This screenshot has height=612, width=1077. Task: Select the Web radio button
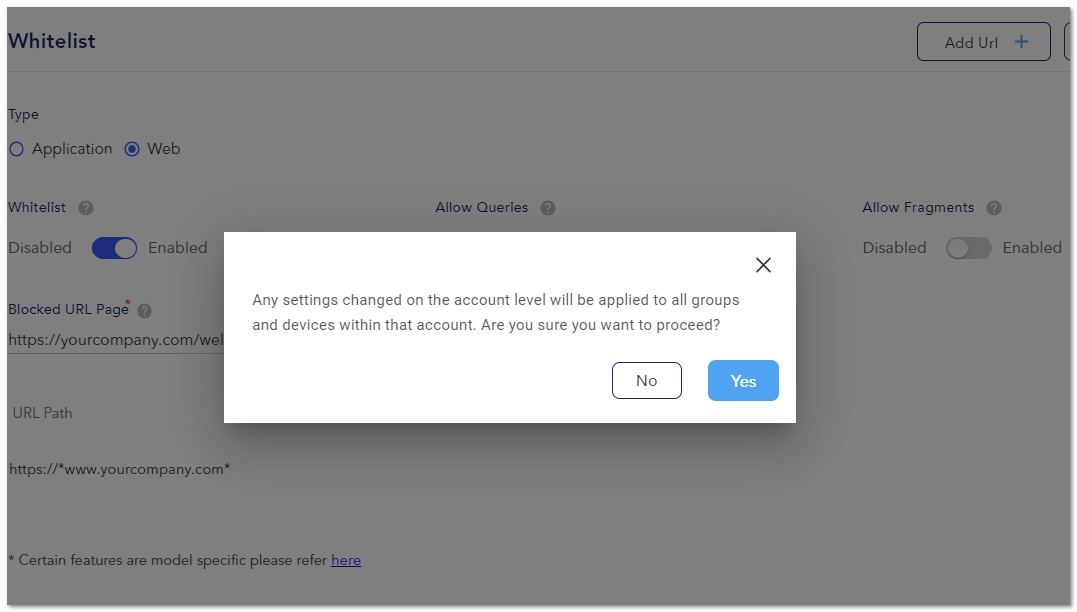pyautogui.click(x=132, y=149)
